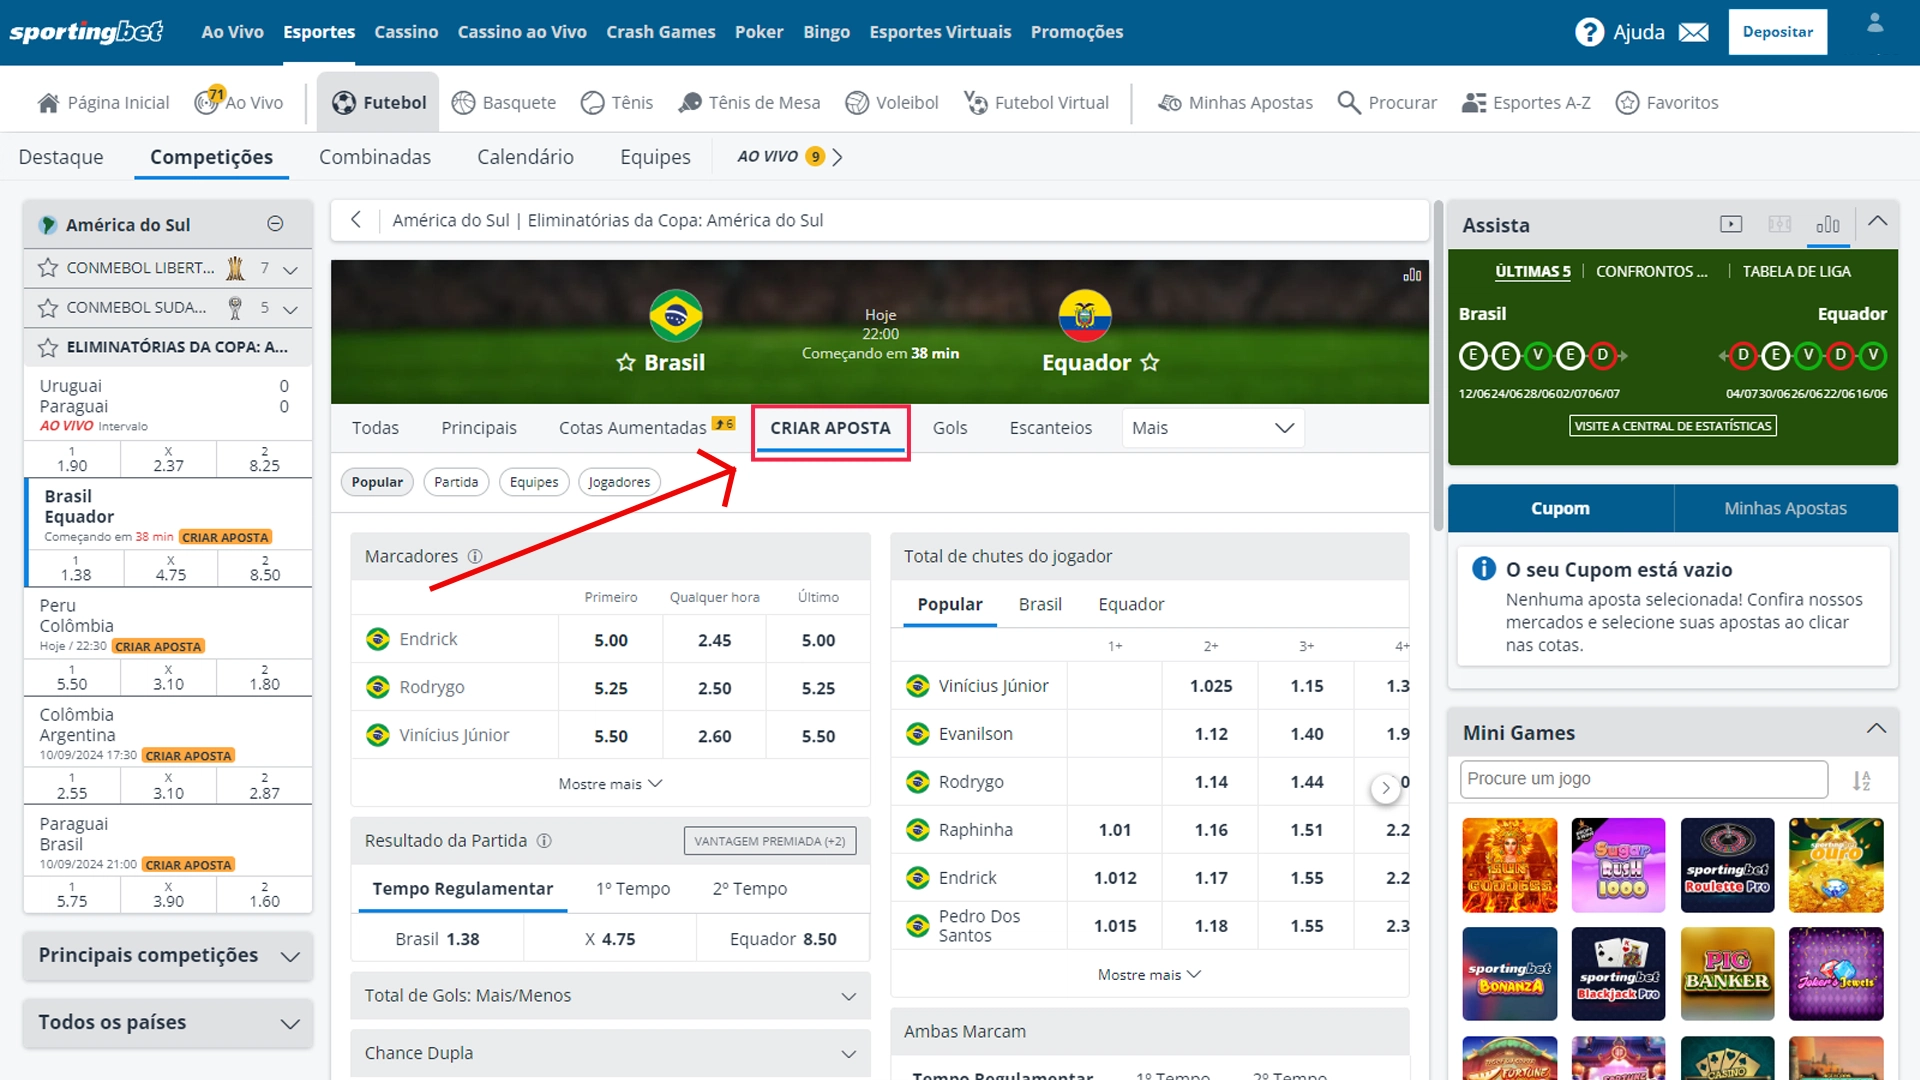Select Voleibol sport
This screenshot has height=1080, width=1920.
coord(891,102)
